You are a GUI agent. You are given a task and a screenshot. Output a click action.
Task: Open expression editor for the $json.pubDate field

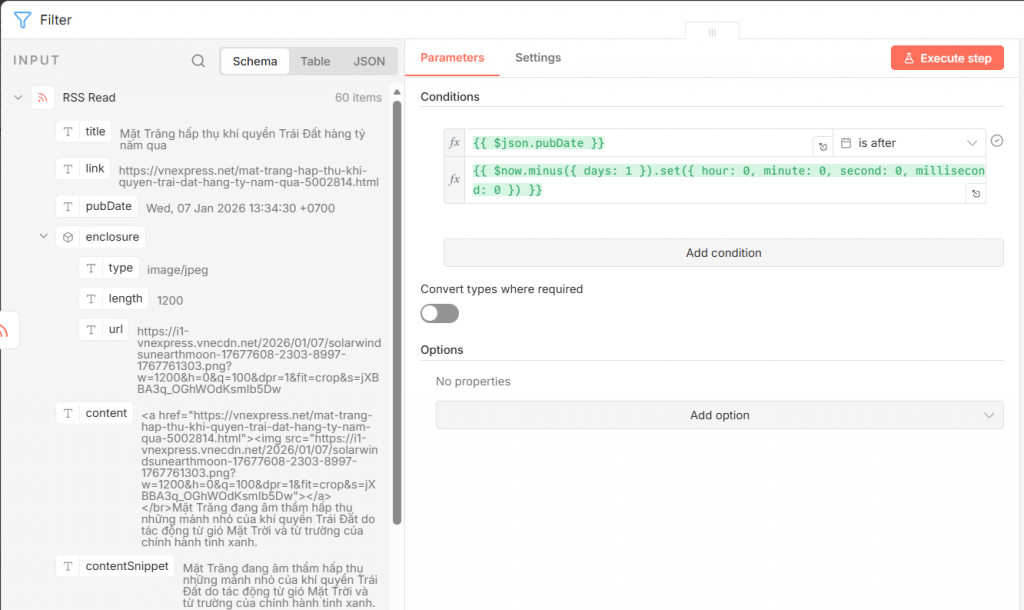(x=821, y=146)
